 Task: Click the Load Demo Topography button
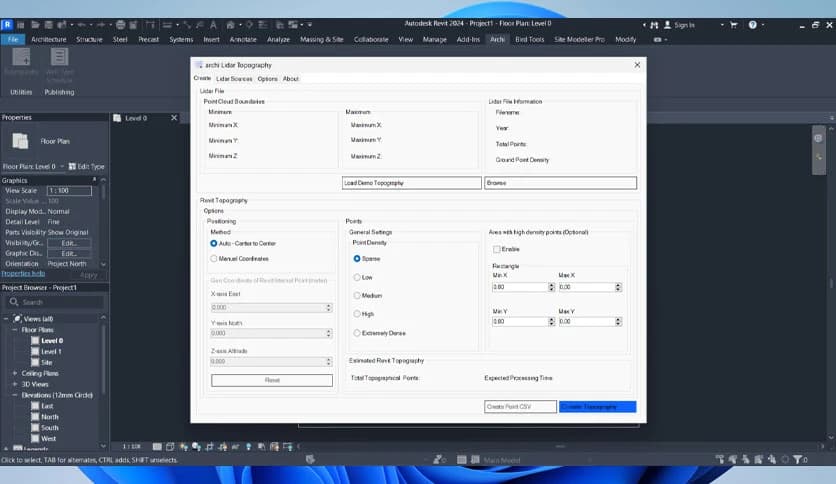[x=411, y=183]
